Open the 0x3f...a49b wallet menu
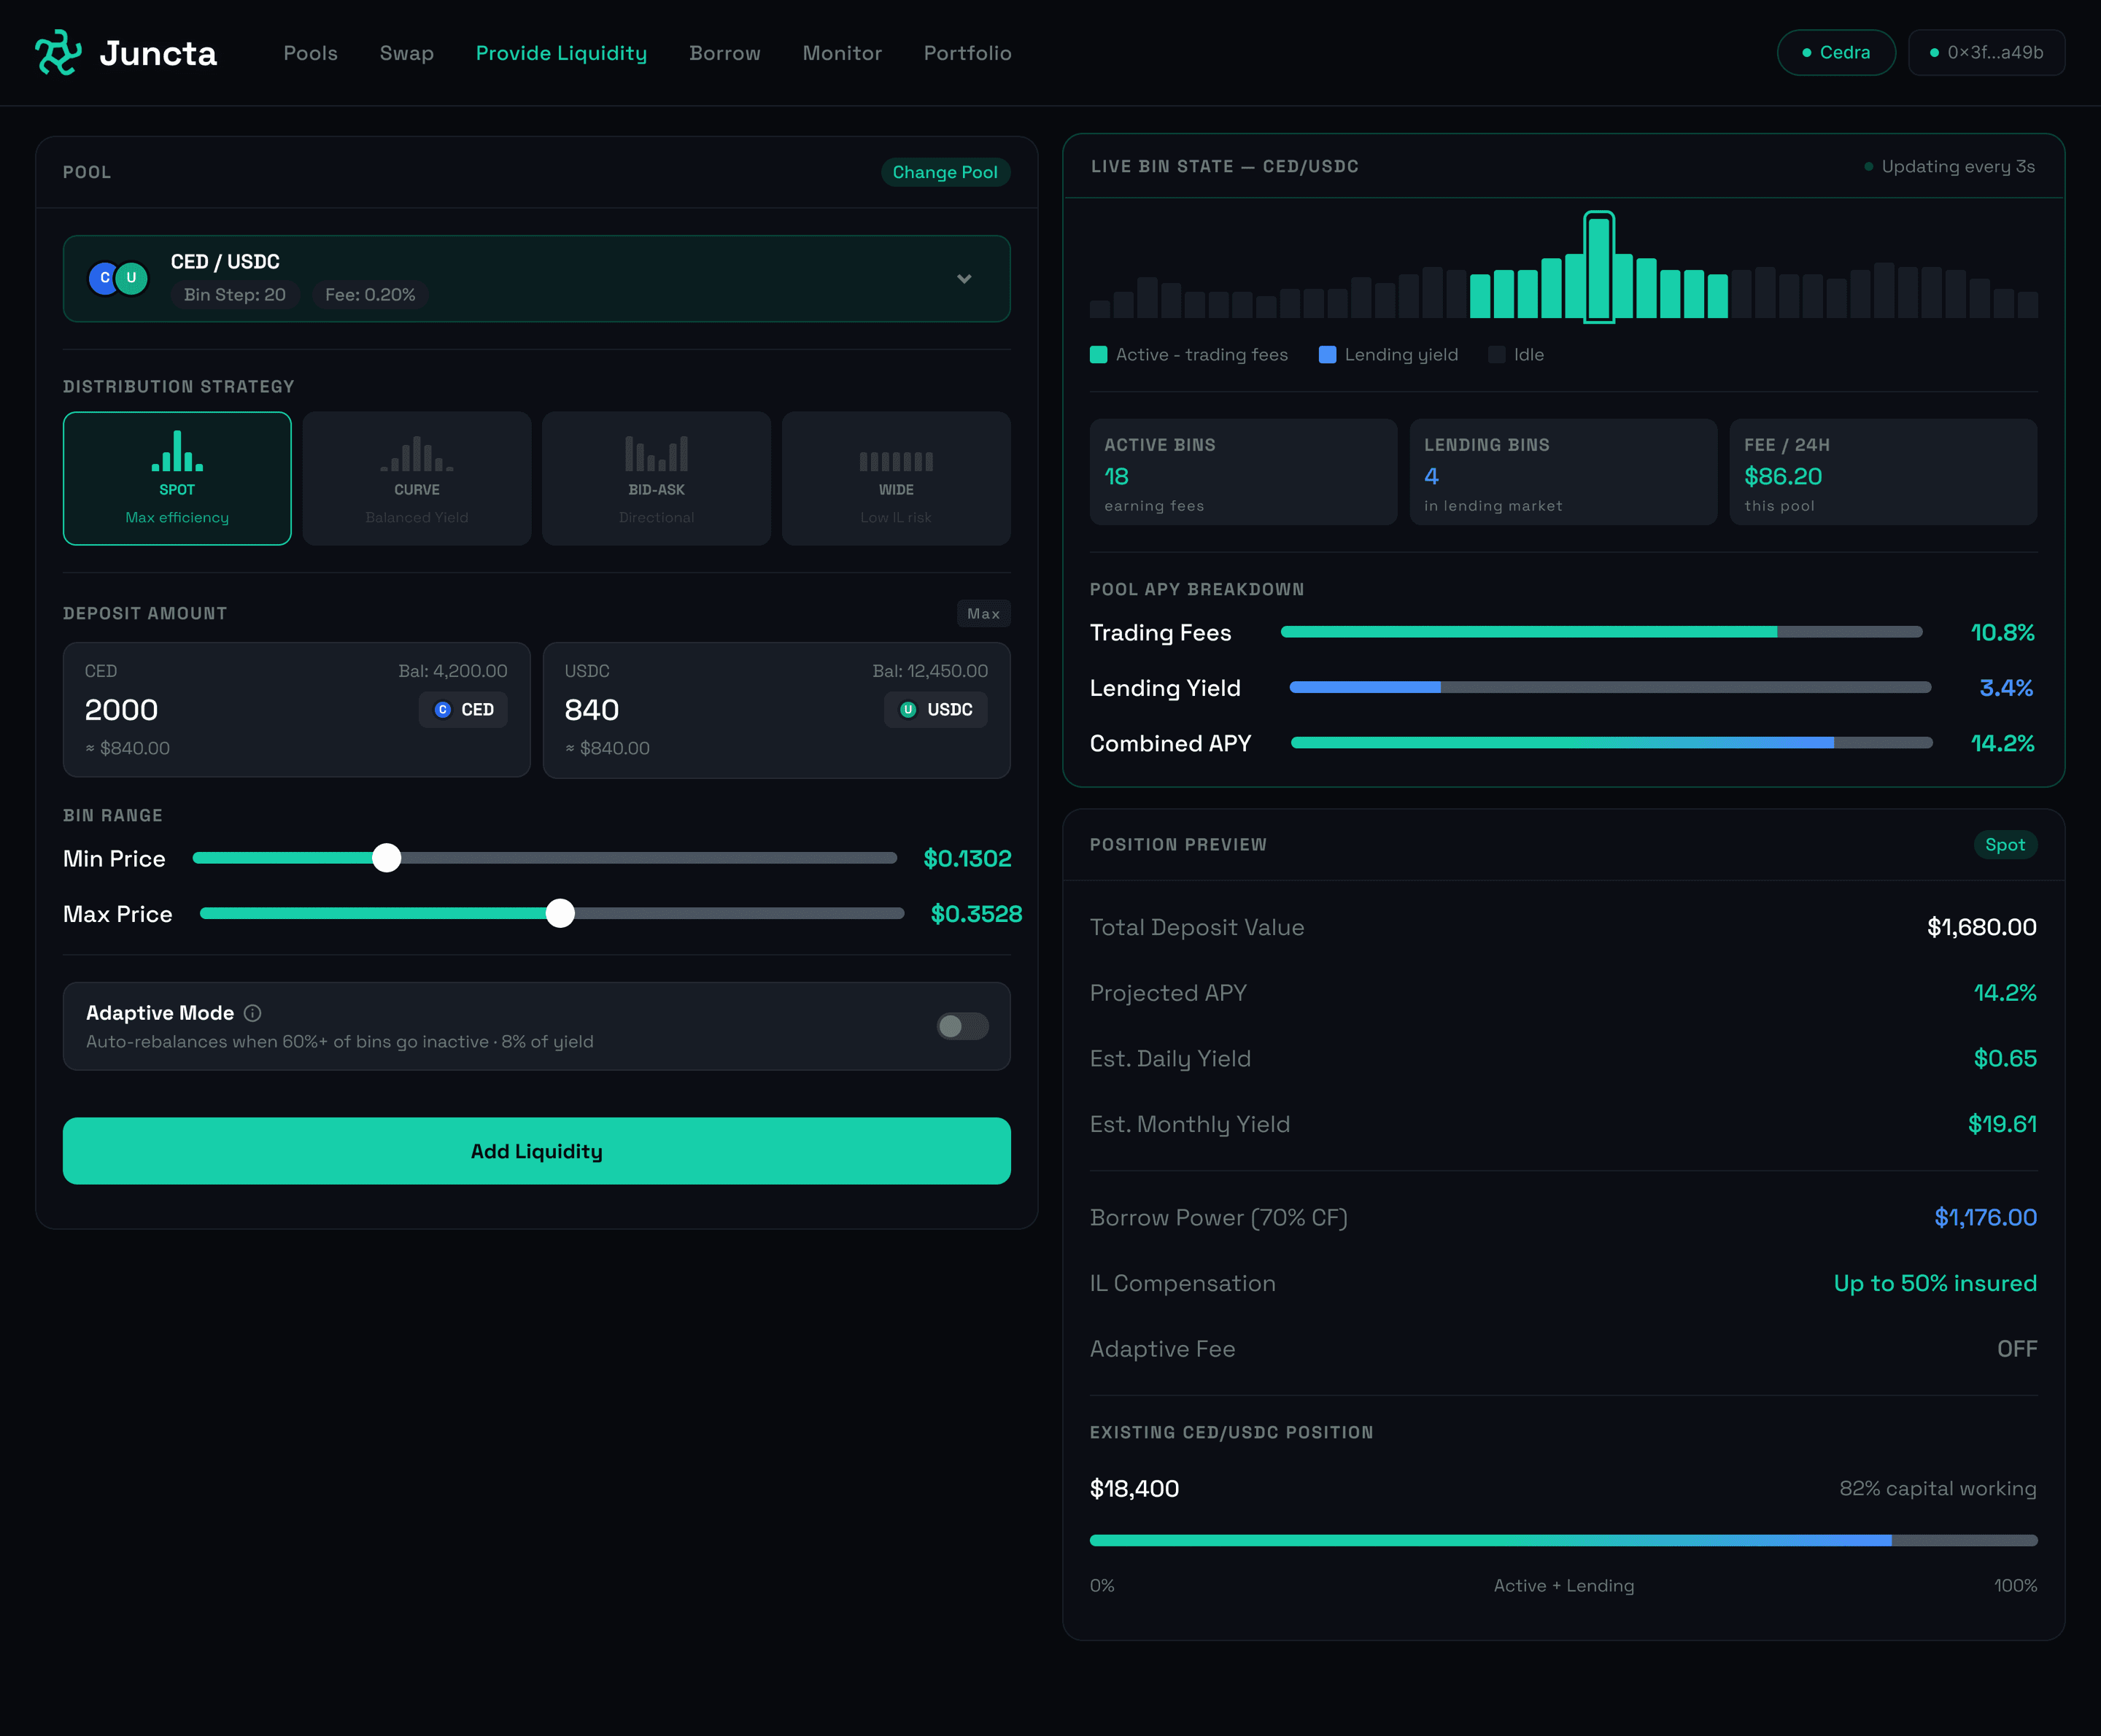Viewport: 2101px width, 1736px height. (1986, 52)
